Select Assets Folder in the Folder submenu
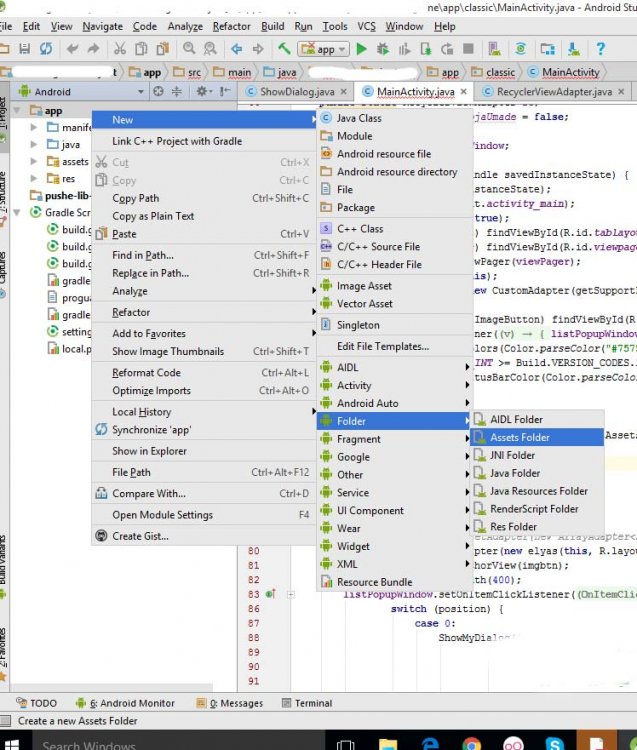The width and height of the screenshot is (637, 750). click(519, 437)
